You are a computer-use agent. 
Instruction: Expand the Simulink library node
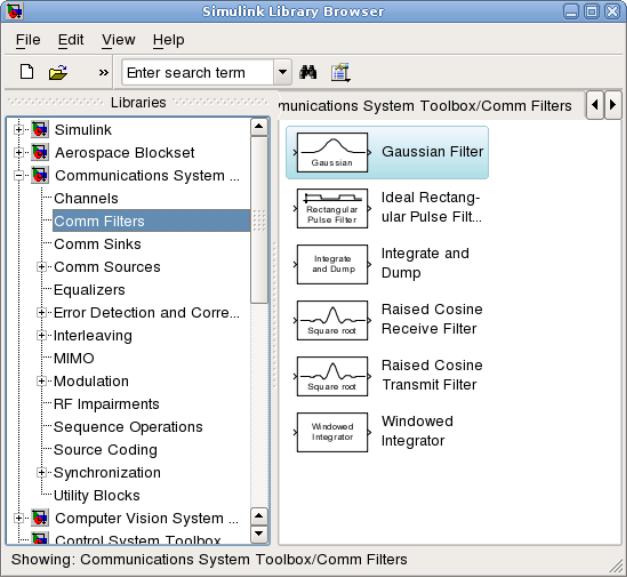[x=18, y=130]
